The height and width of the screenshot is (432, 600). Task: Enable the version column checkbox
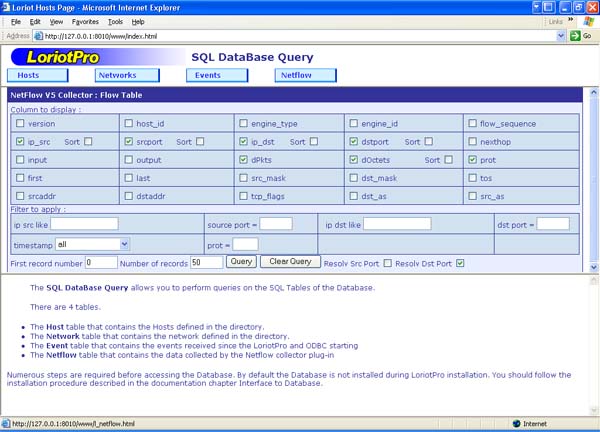point(20,124)
